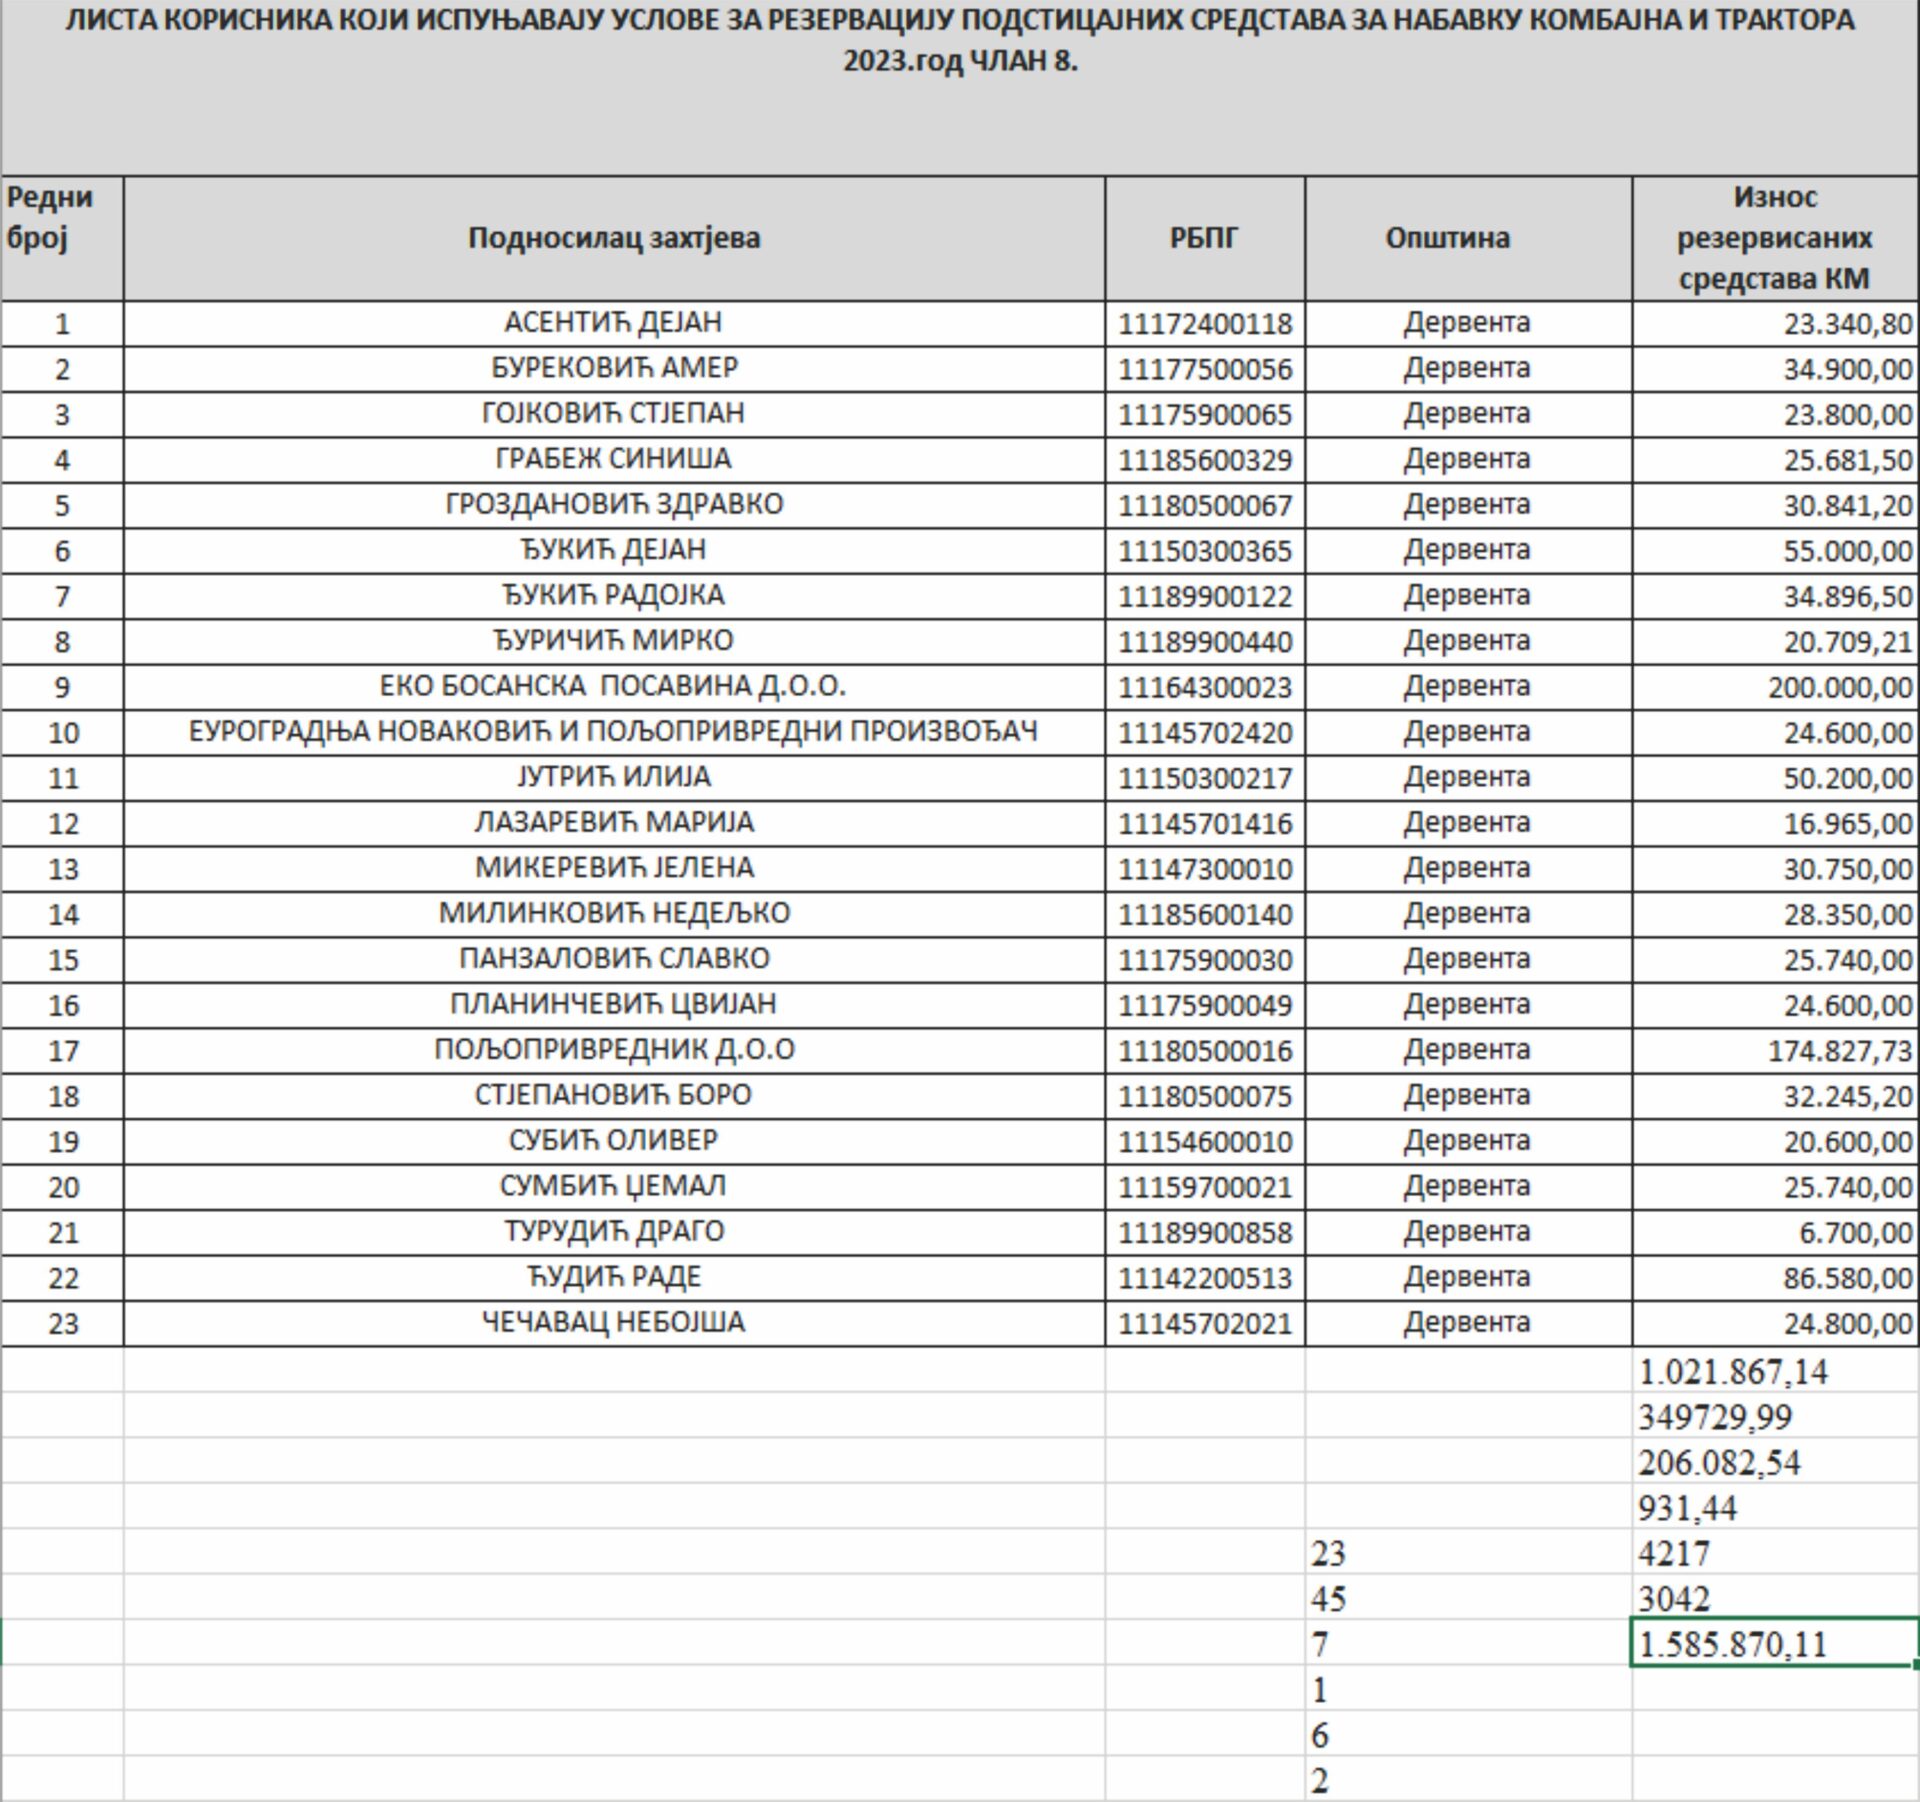Select РБПГ value 11145702021
The image size is (1920, 1802).
1205,1323
